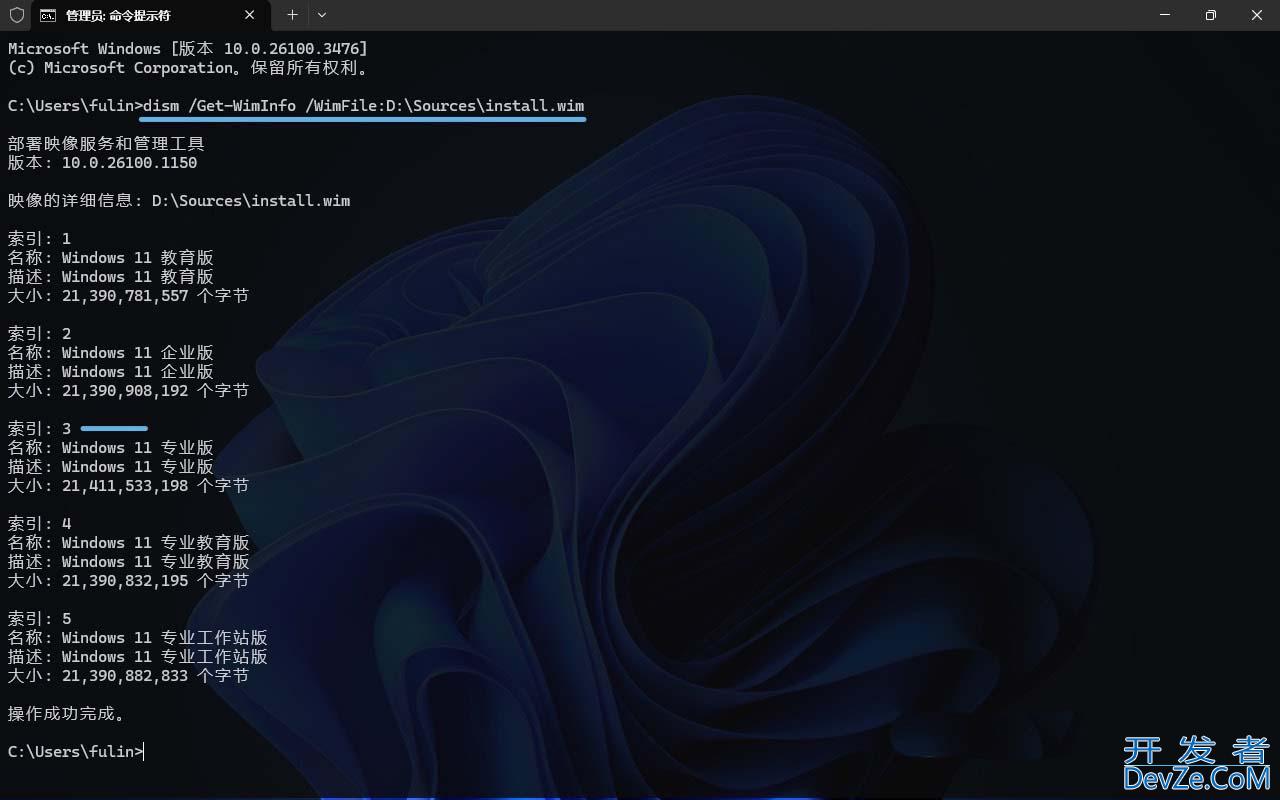Click the 索引: 5 line
Screen dimensions: 1280x800
[40, 619]
